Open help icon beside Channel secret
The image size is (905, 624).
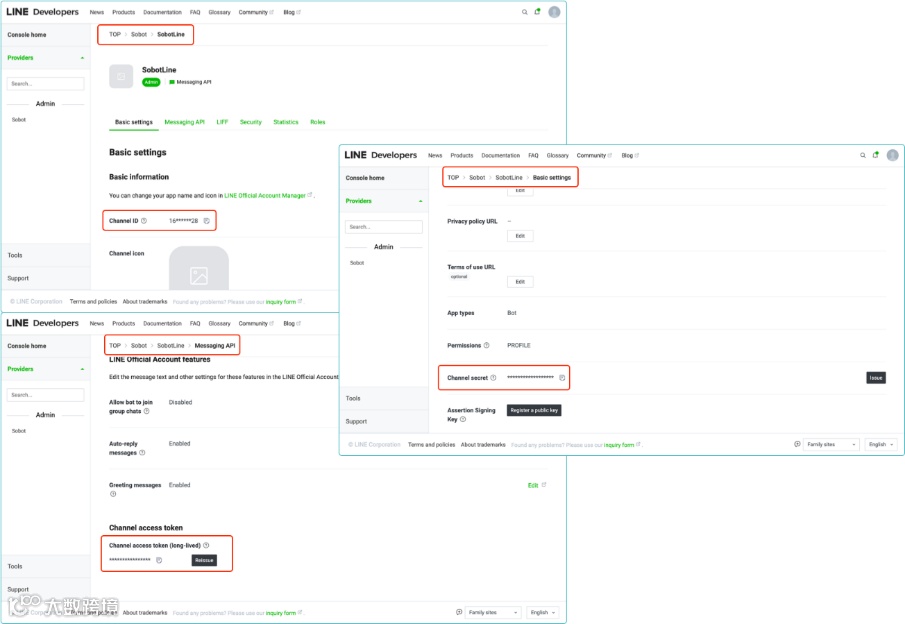[493, 378]
